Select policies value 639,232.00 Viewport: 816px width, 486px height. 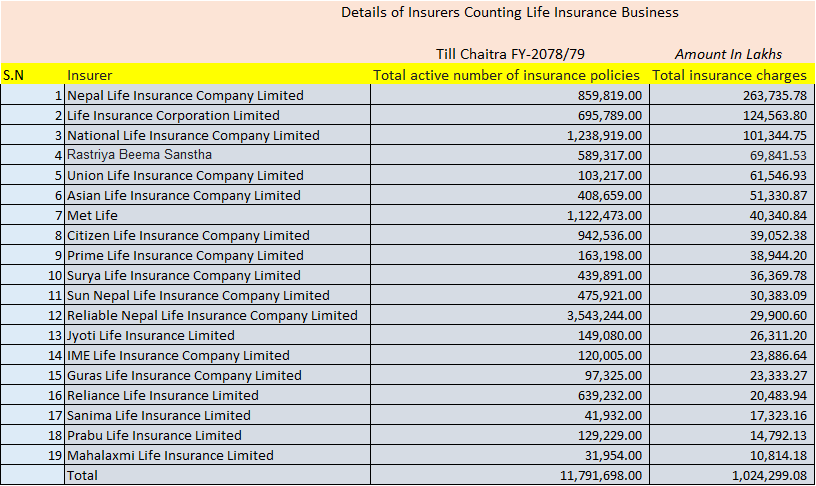[x=610, y=395]
